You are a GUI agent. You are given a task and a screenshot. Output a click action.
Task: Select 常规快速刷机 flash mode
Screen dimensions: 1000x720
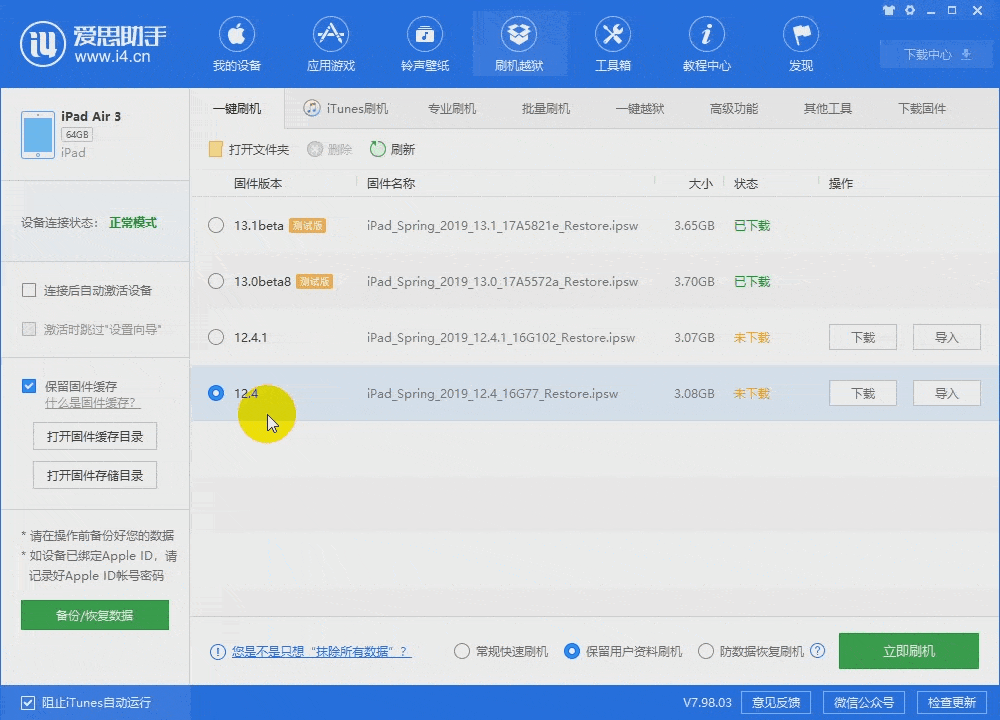(x=462, y=651)
